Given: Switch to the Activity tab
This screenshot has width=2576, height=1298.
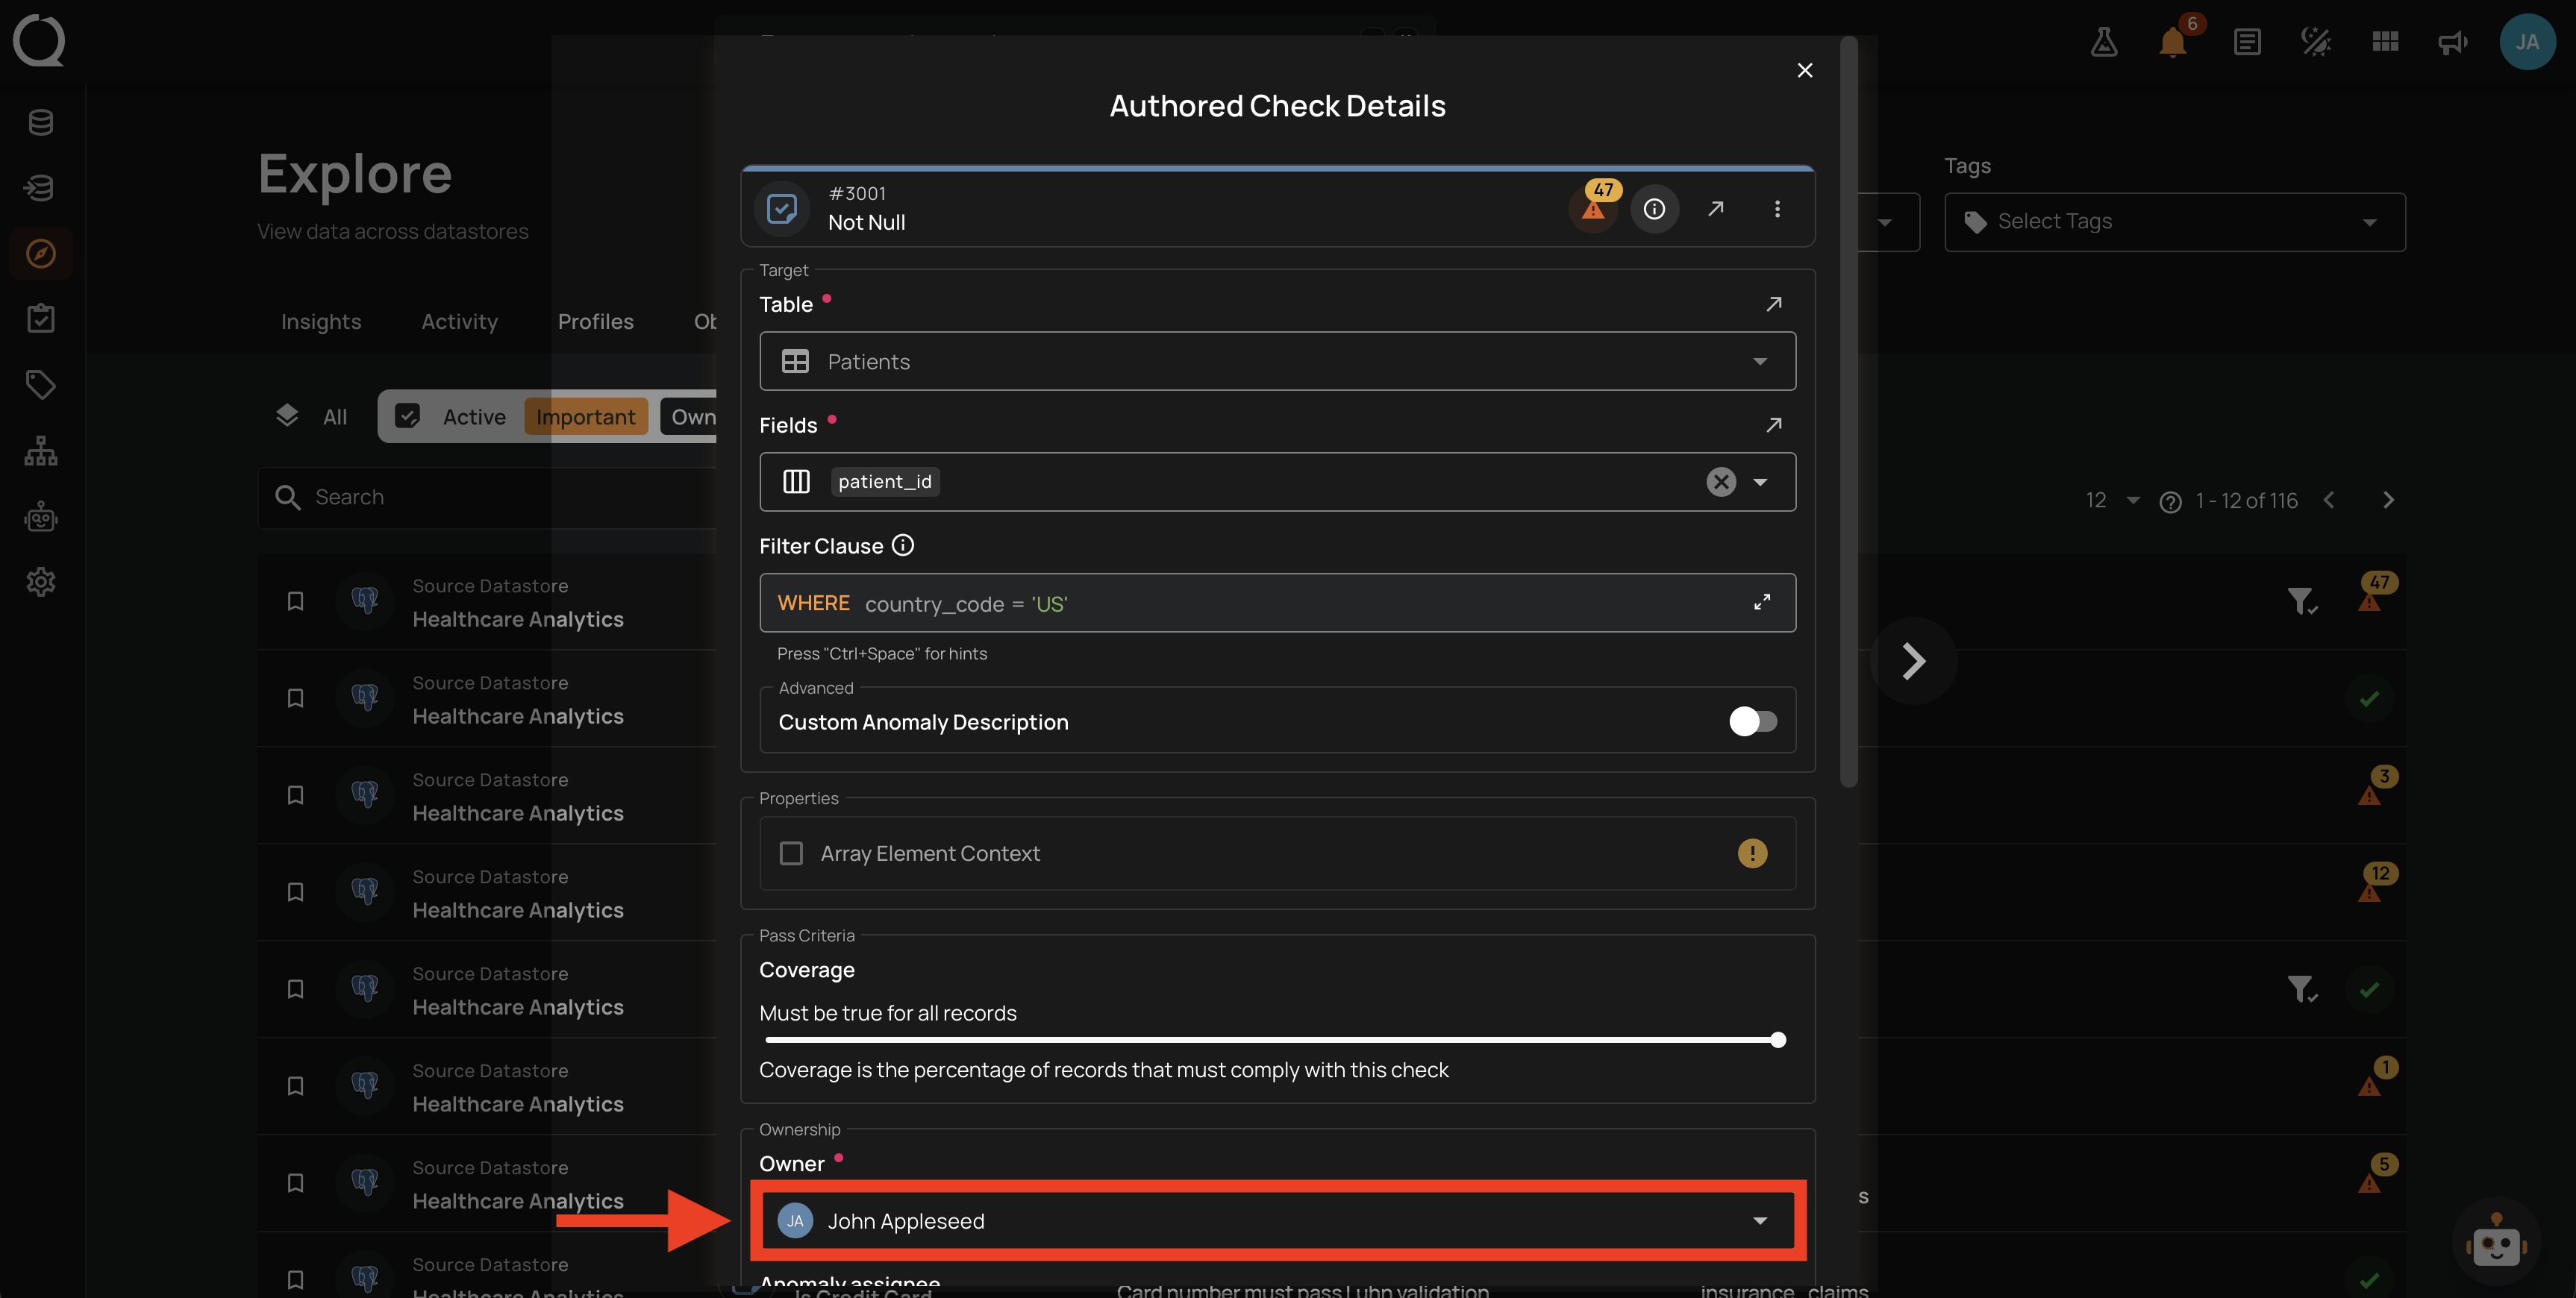Looking at the screenshot, I should [x=459, y=322].
